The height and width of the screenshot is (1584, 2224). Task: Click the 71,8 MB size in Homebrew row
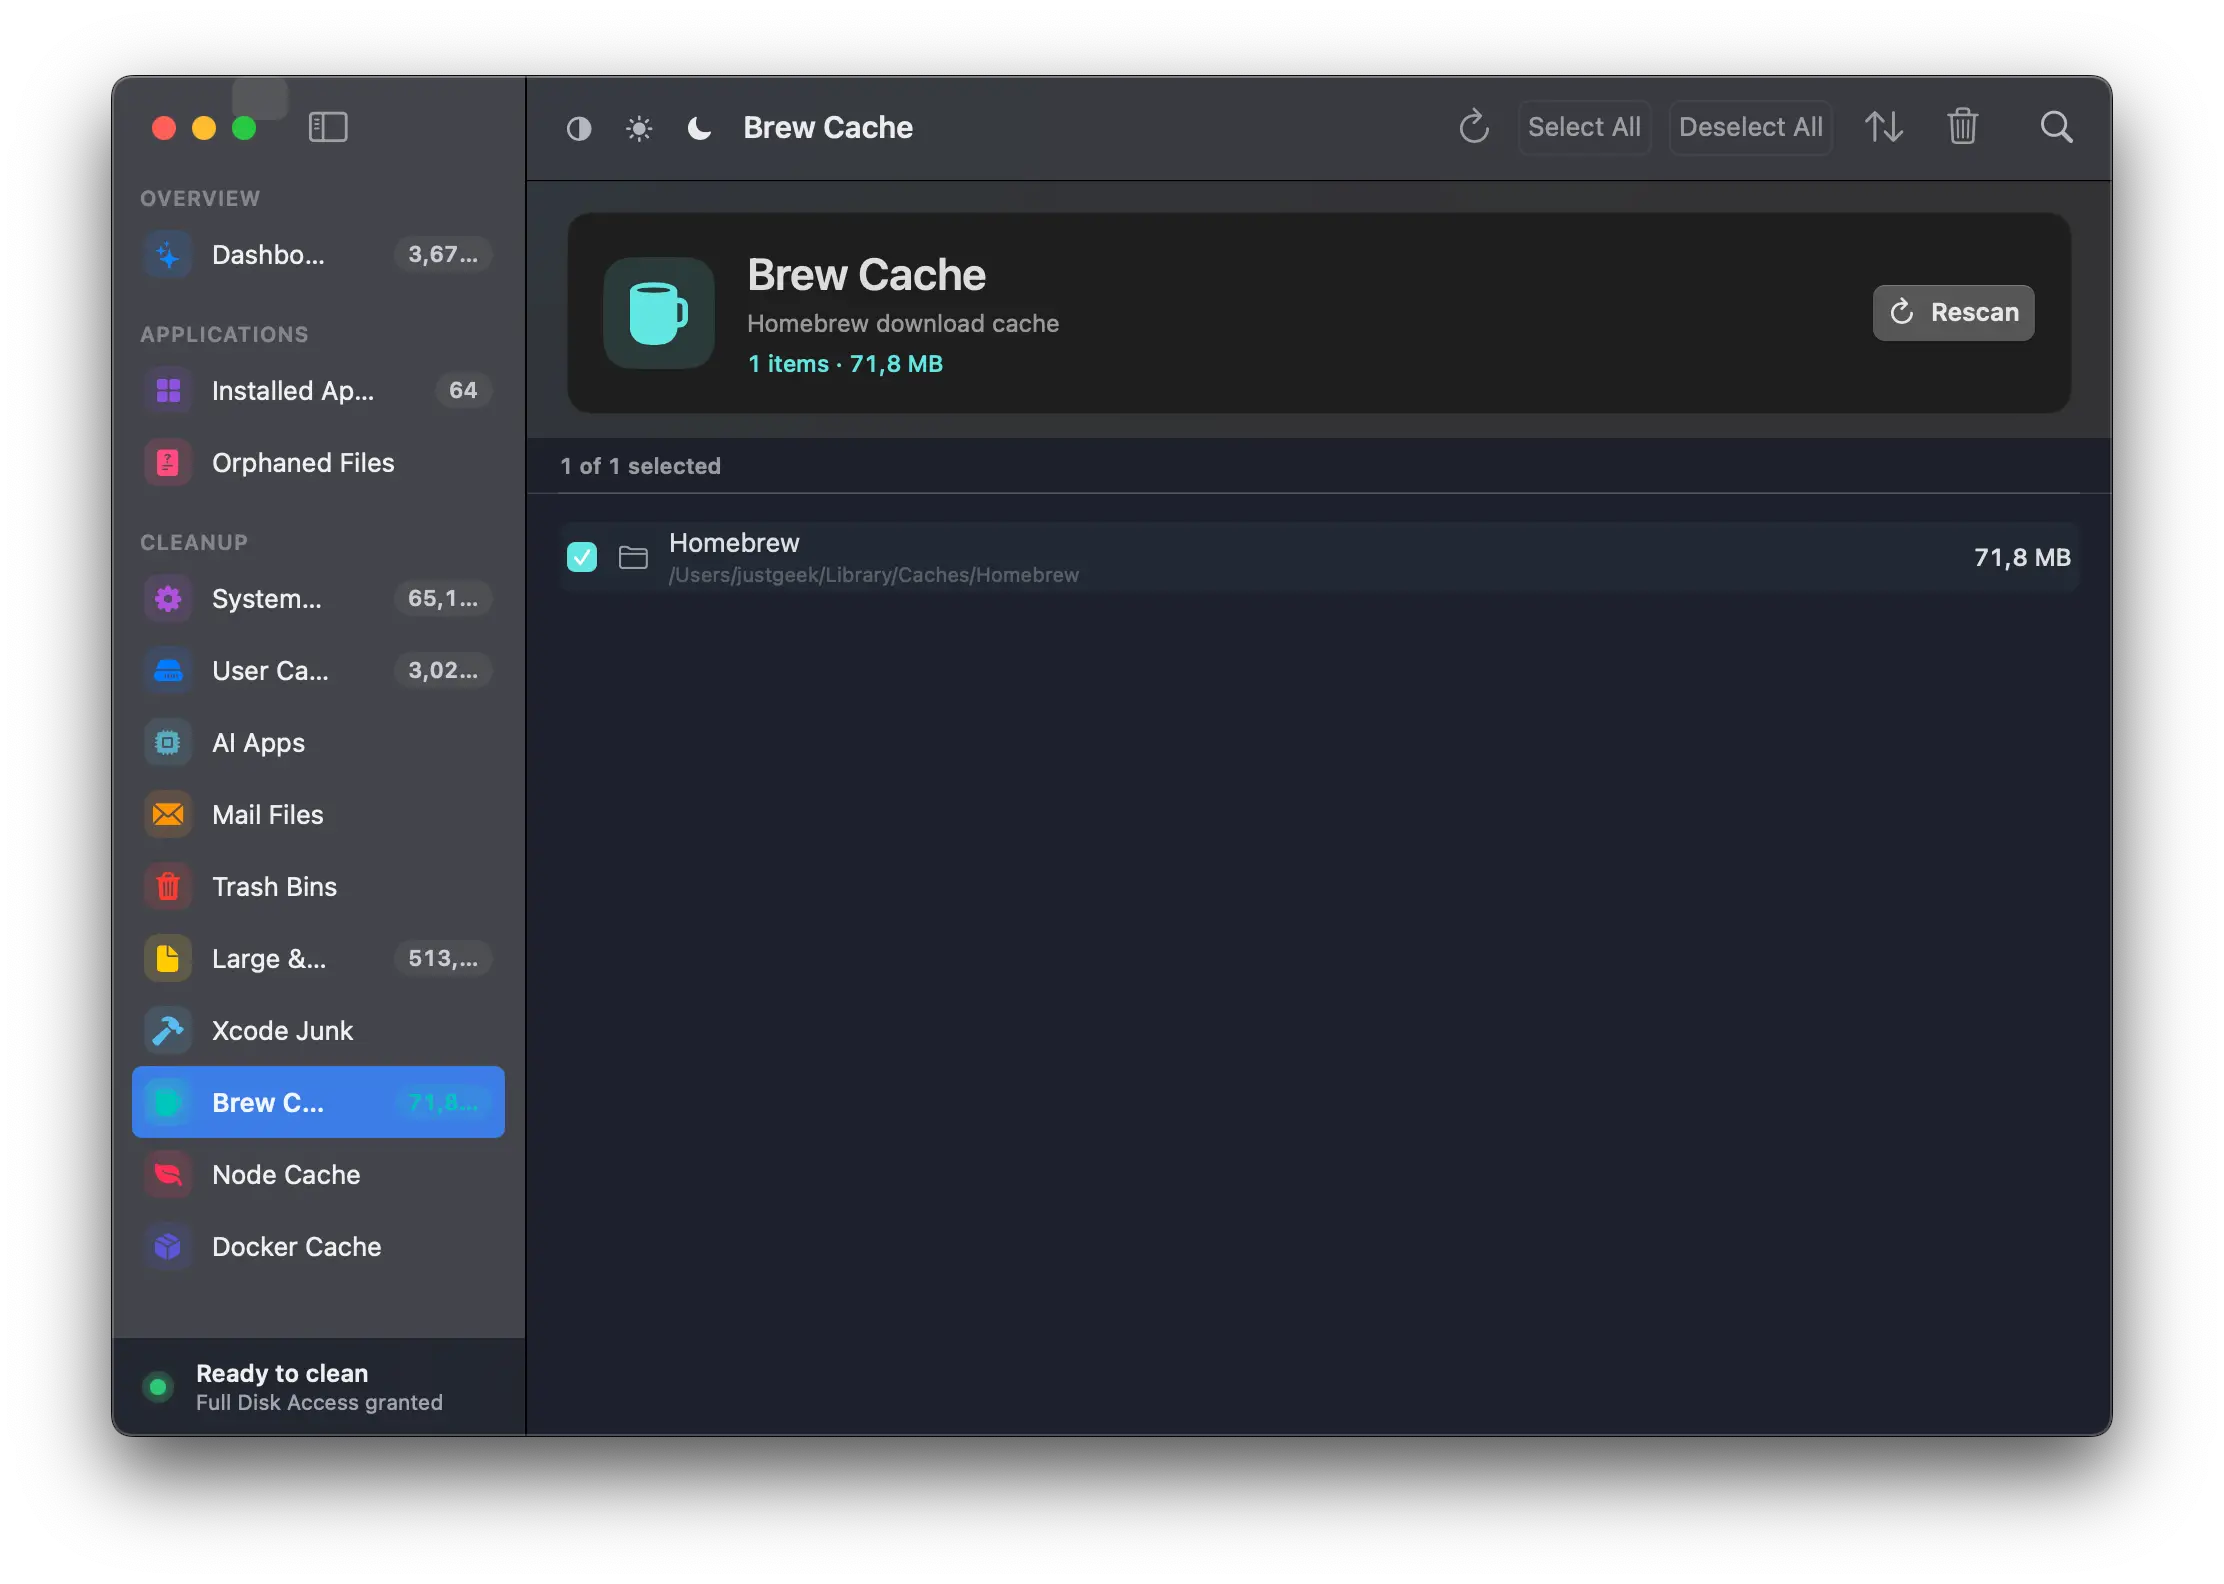tap(2022, 557)
